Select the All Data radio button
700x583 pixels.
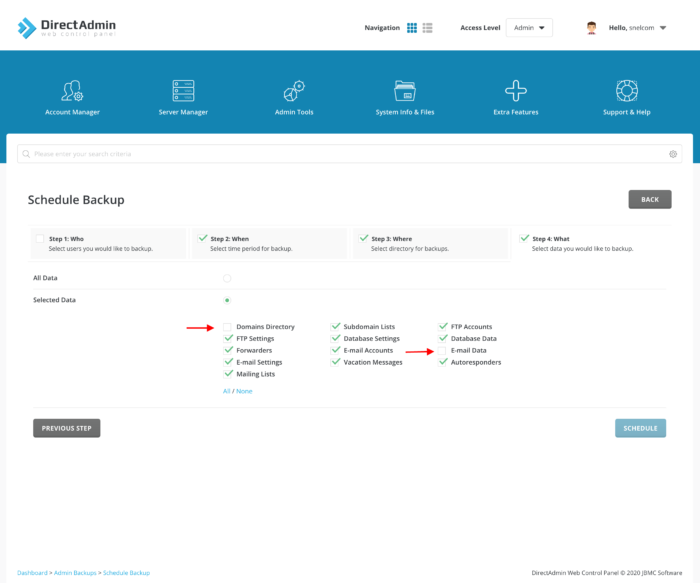(x=227, y=278)
